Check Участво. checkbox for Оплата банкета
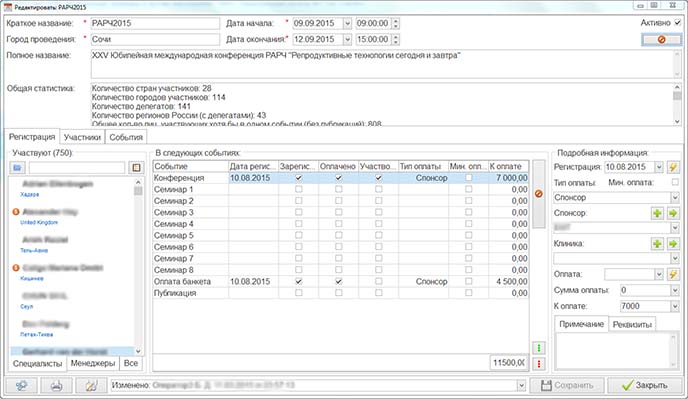 [378, 281]
